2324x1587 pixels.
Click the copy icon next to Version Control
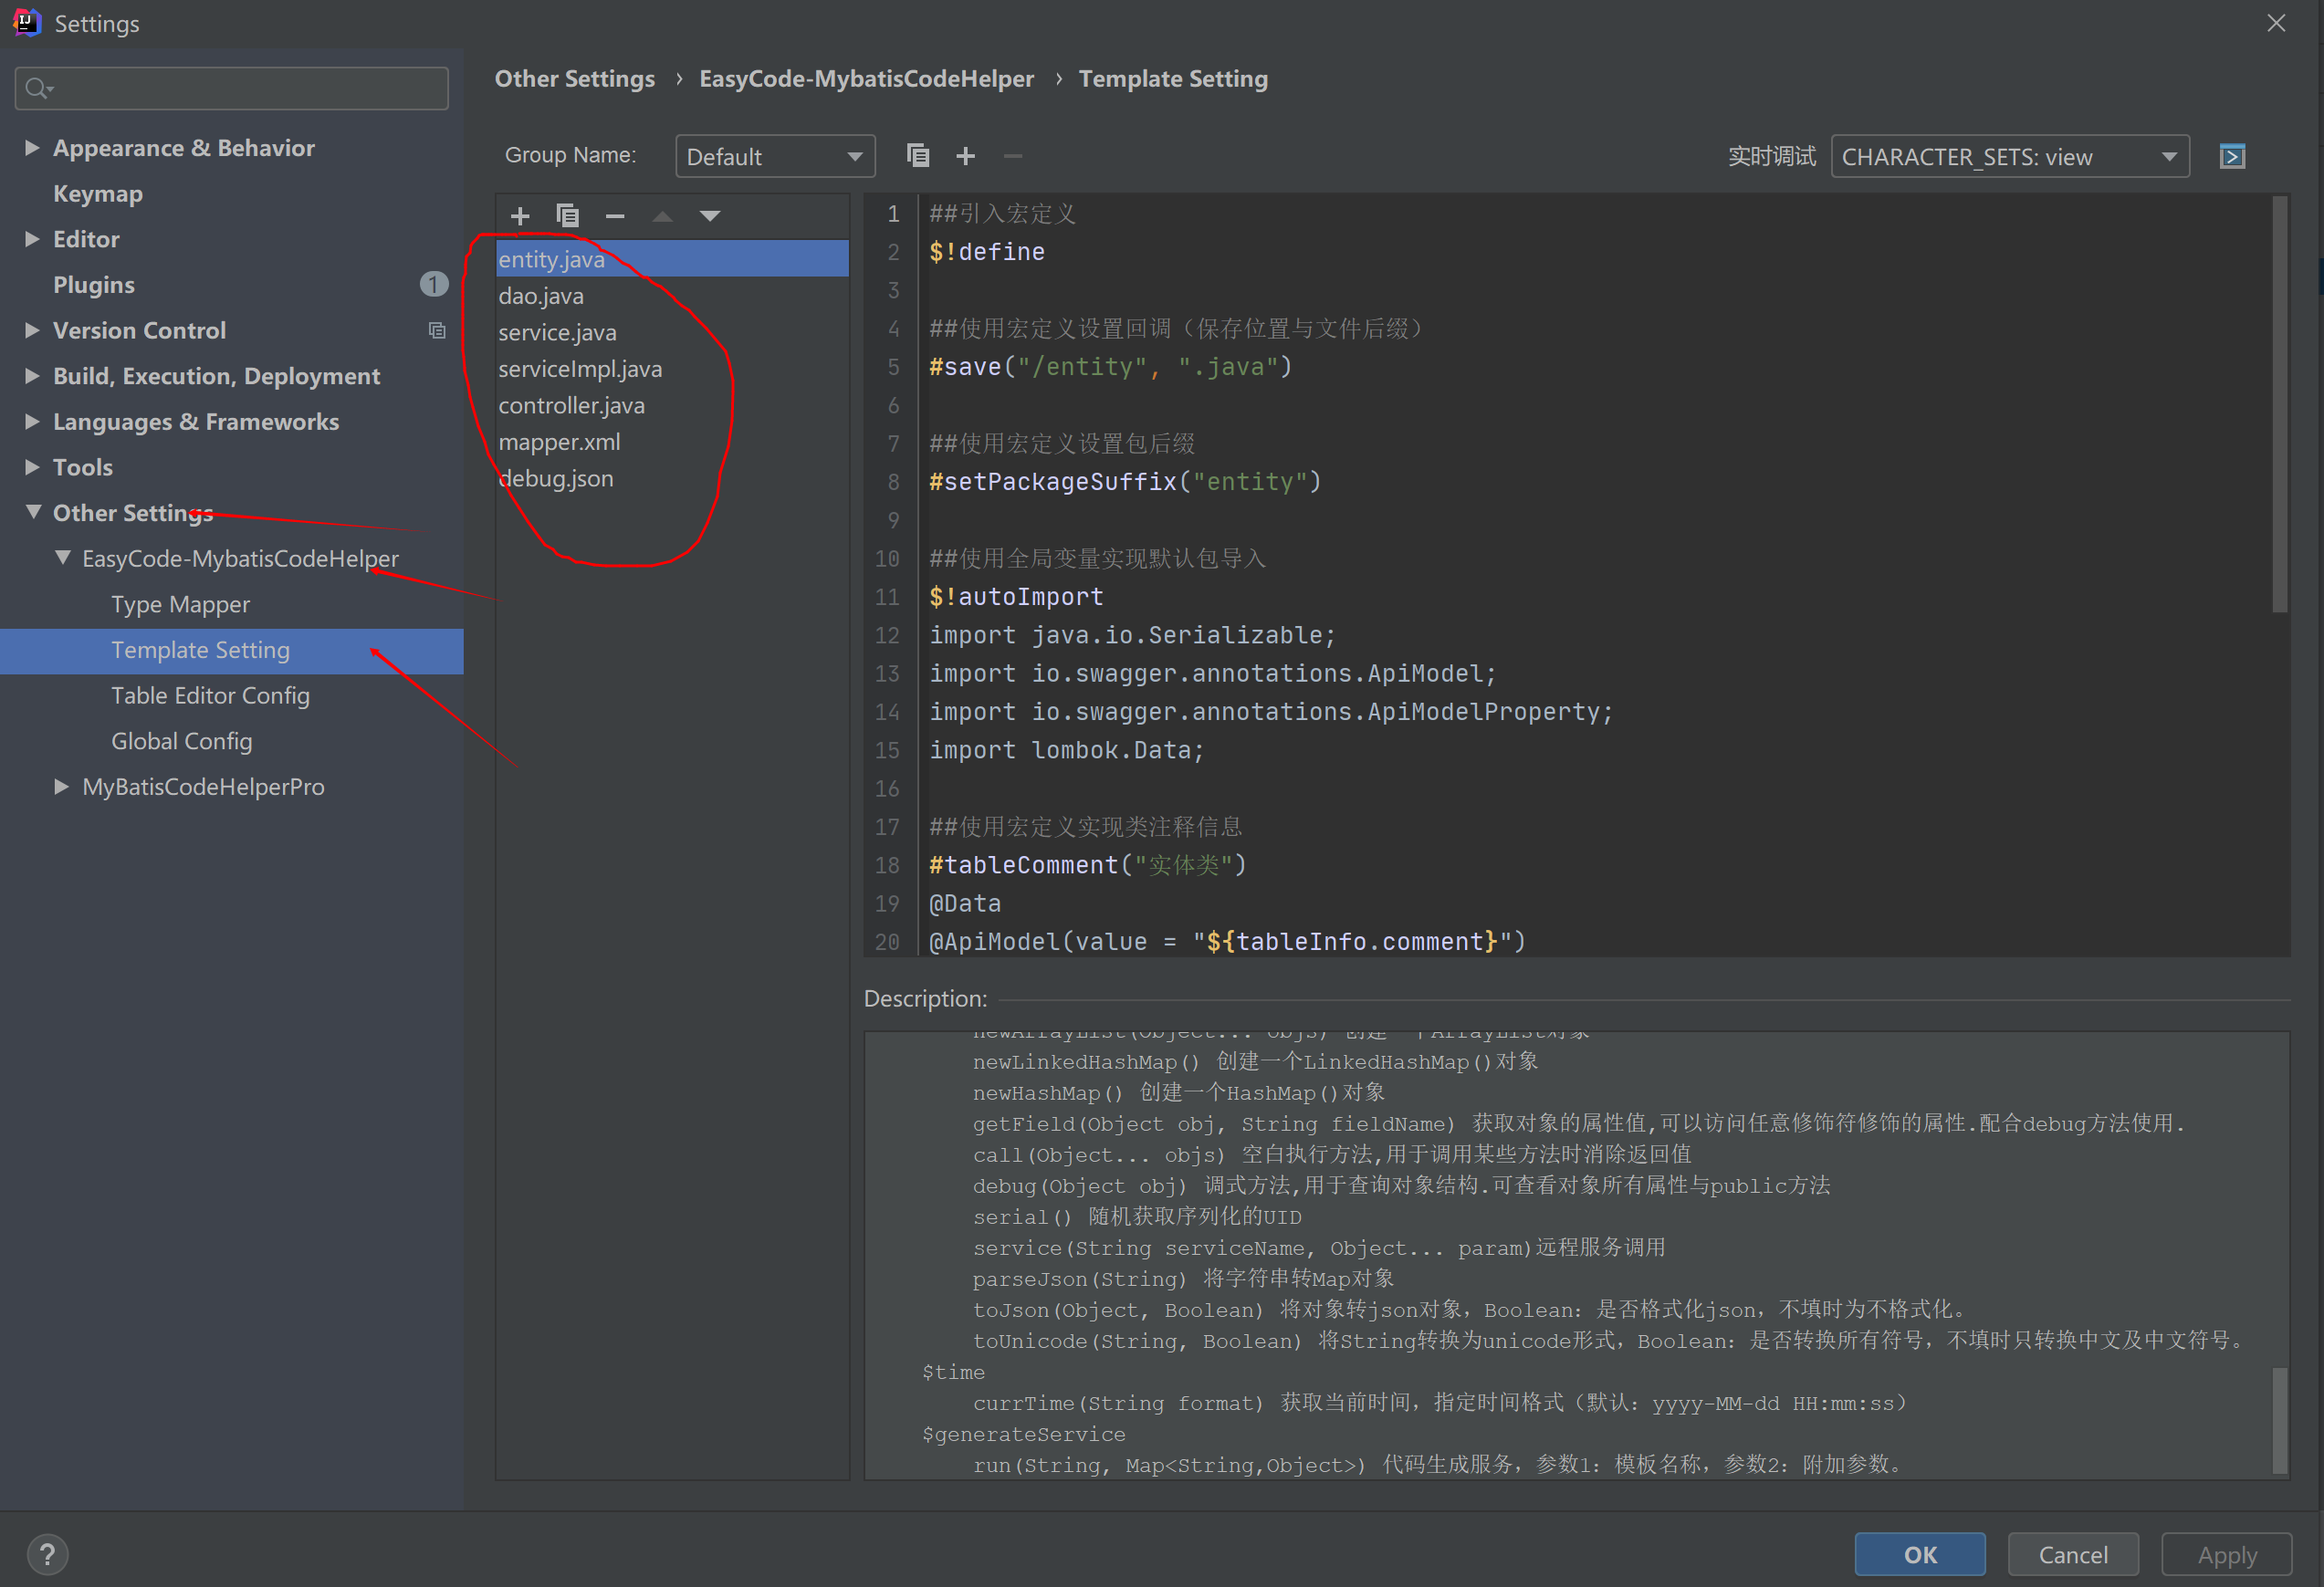(437, 330)
